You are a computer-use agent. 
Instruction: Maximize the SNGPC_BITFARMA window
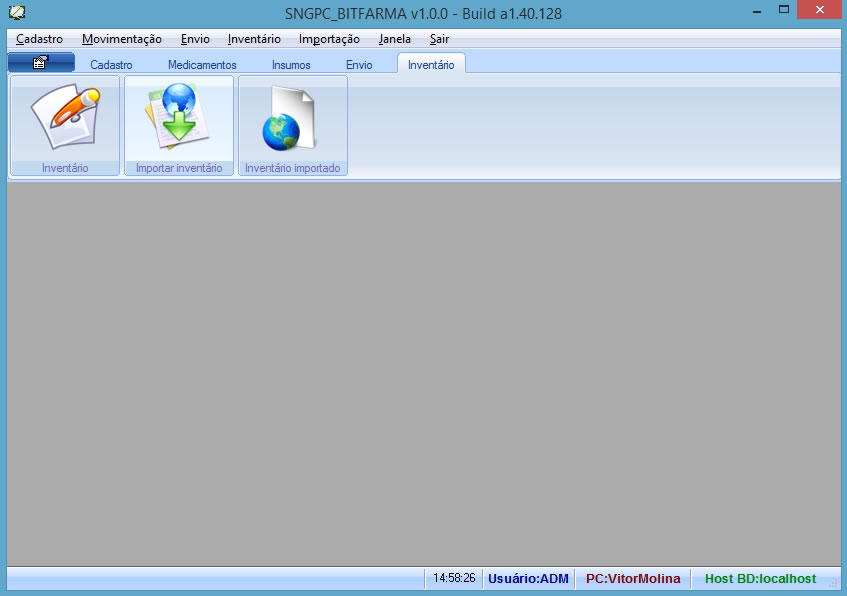[784, 10]
